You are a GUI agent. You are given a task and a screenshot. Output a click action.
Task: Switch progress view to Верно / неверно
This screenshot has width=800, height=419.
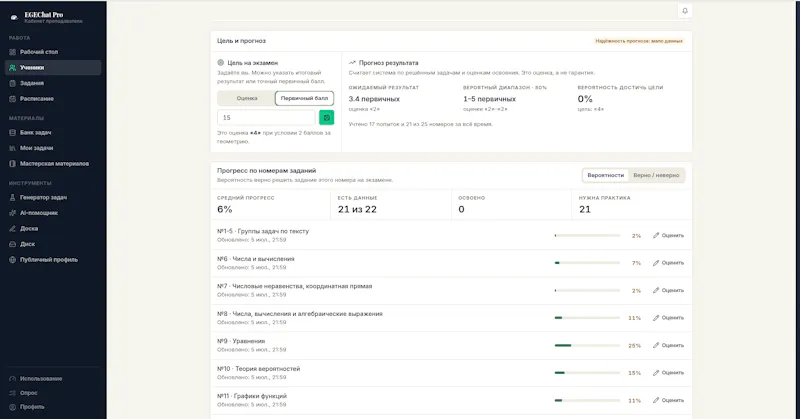[x=656, y=175]
